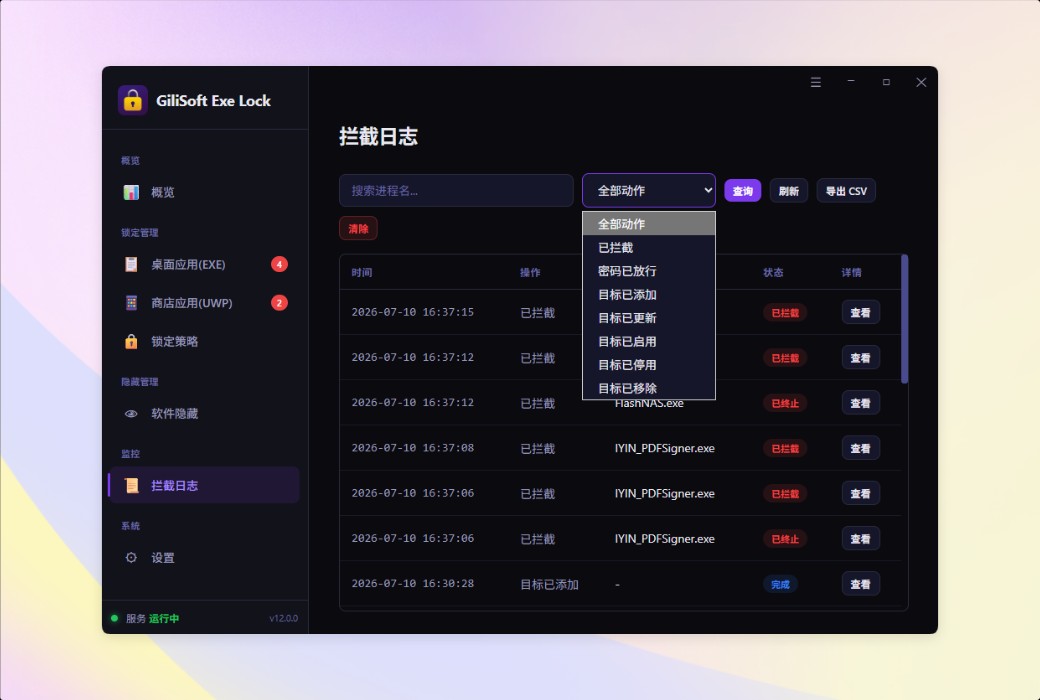This screenshot has width=1040, height=700.
Task: Select 已拦截 option in dropdown list
Action: point(649,247)
